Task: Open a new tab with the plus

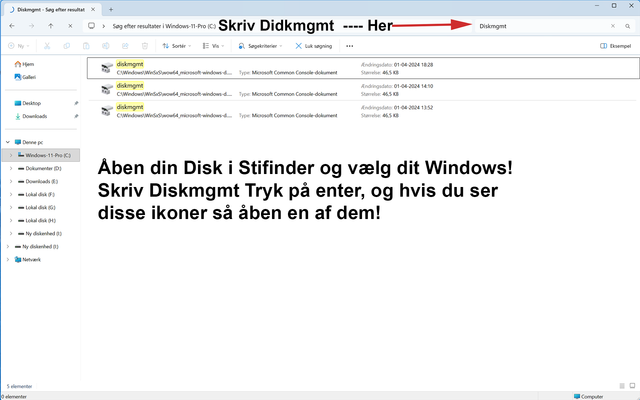Action: coord(111,9)
